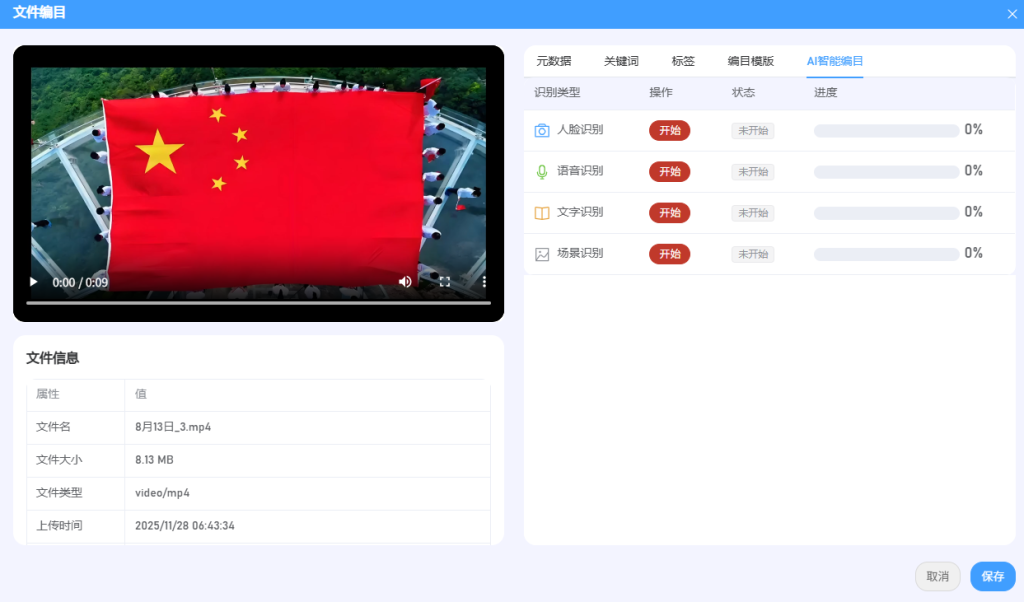
Task: Click the video time display 0:00 / 0:09
Action: [x=80, y=283]
